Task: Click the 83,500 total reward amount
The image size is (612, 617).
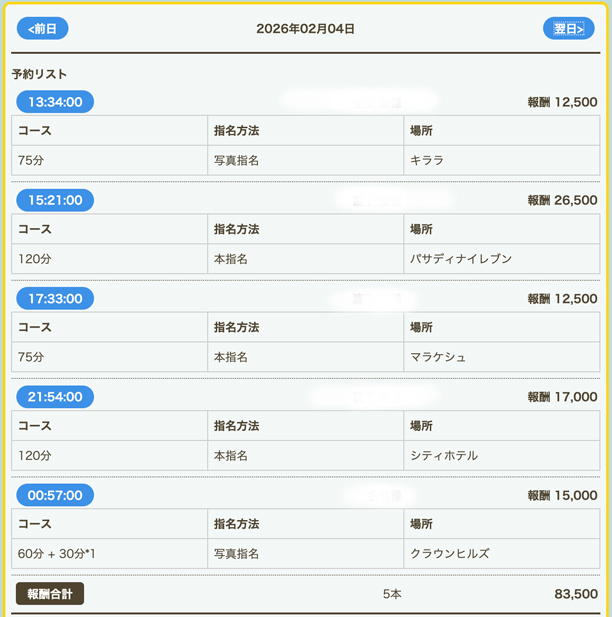Action: pos(575,594)
